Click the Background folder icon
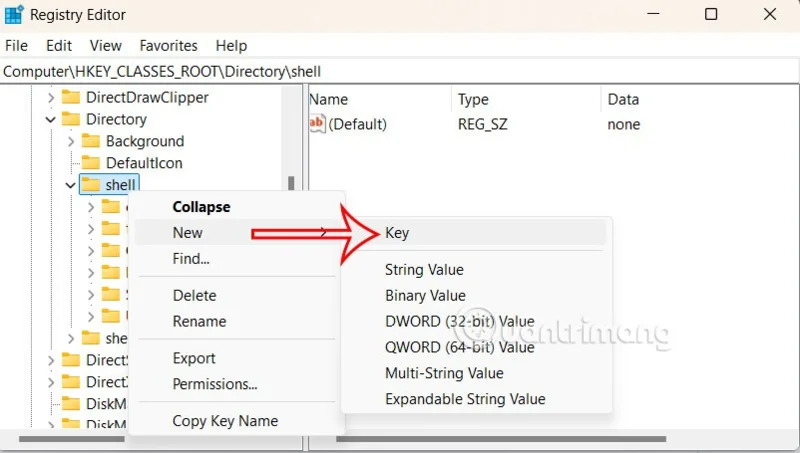Image resolution: width=800 pixels, height=453 pixels. point(90,141)
